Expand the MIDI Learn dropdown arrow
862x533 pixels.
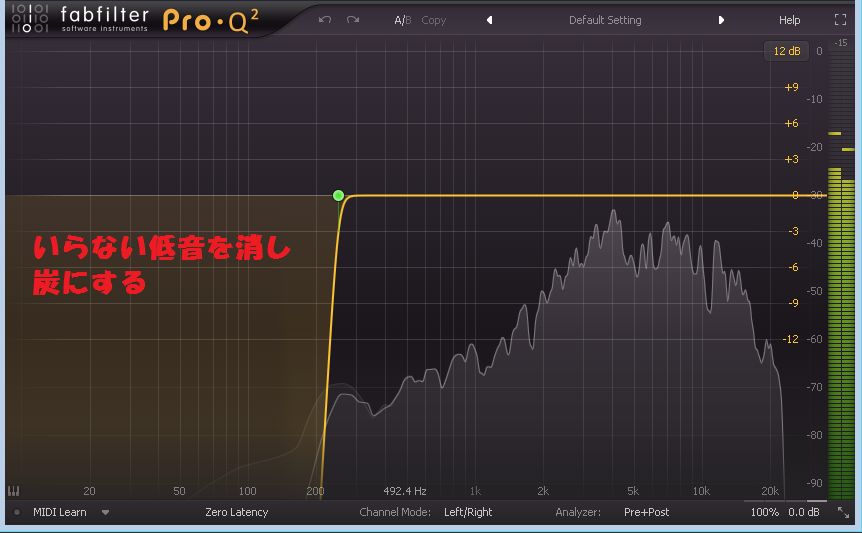pyautogui.click(x=105, y=513)
